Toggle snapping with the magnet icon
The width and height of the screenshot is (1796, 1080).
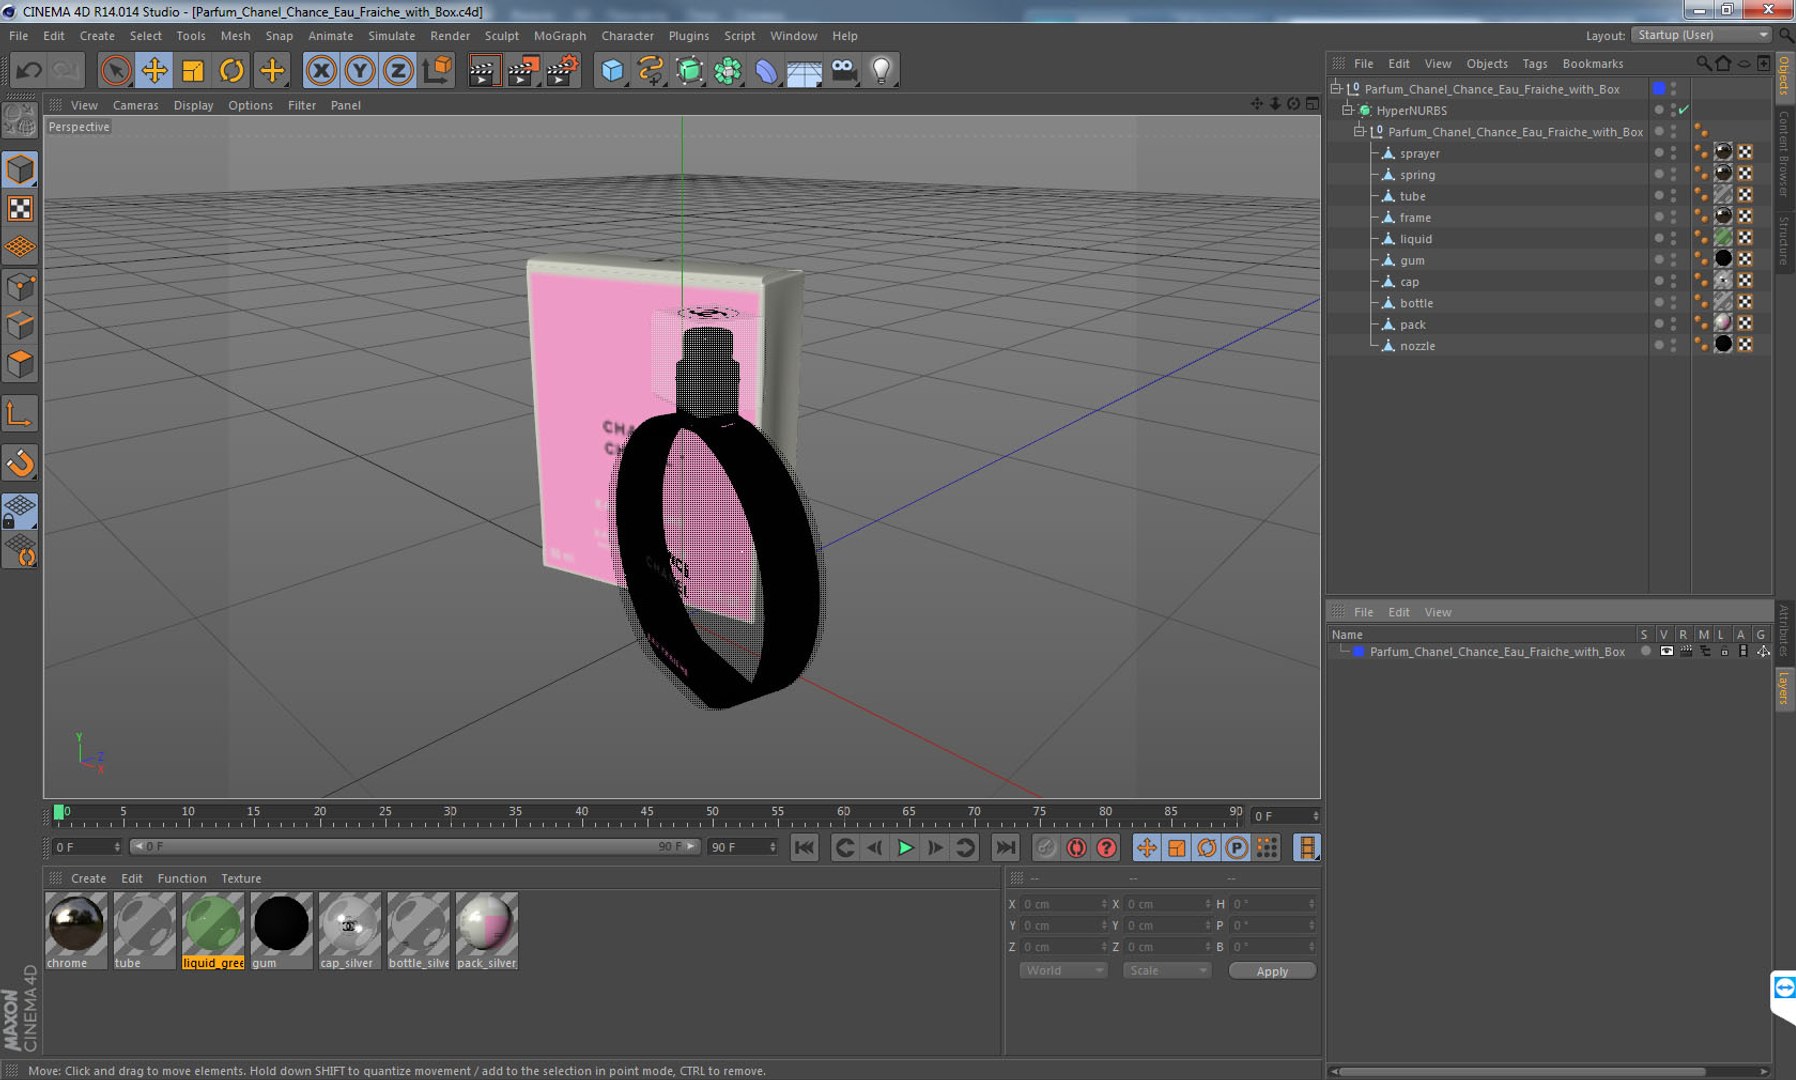(20, 463)
